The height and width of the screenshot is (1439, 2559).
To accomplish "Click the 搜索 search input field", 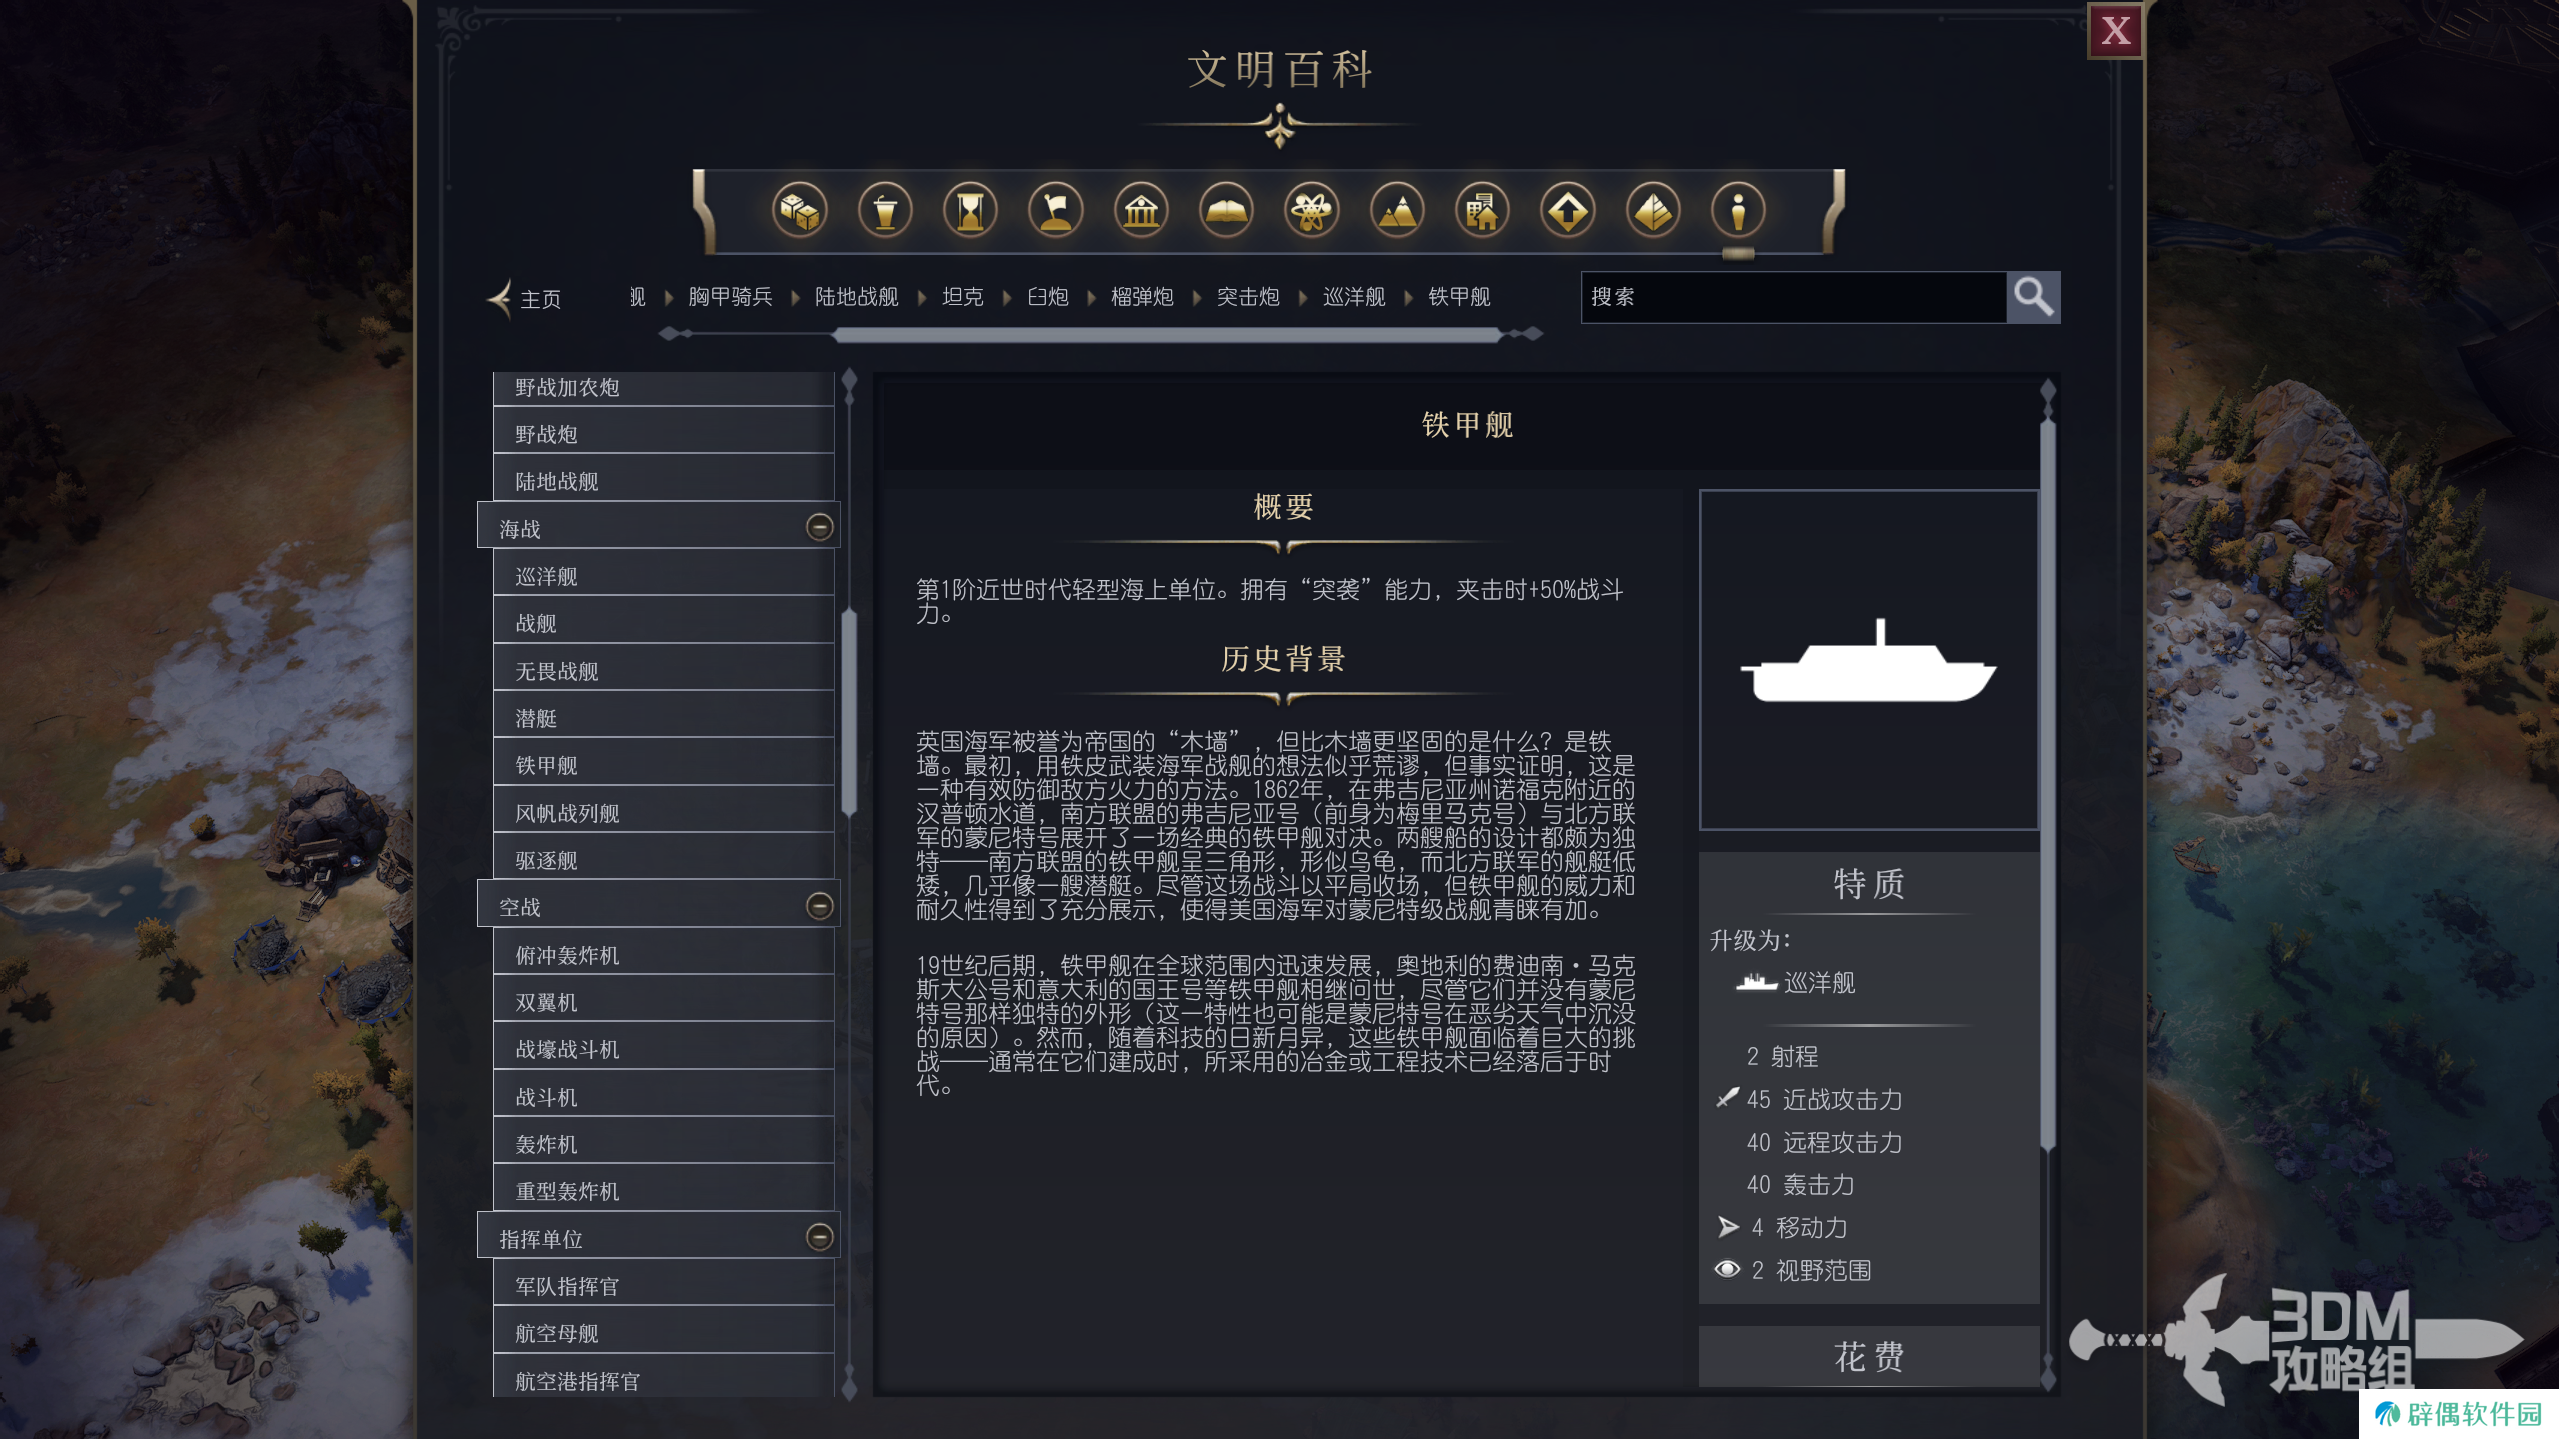I will click(1793, 297).
